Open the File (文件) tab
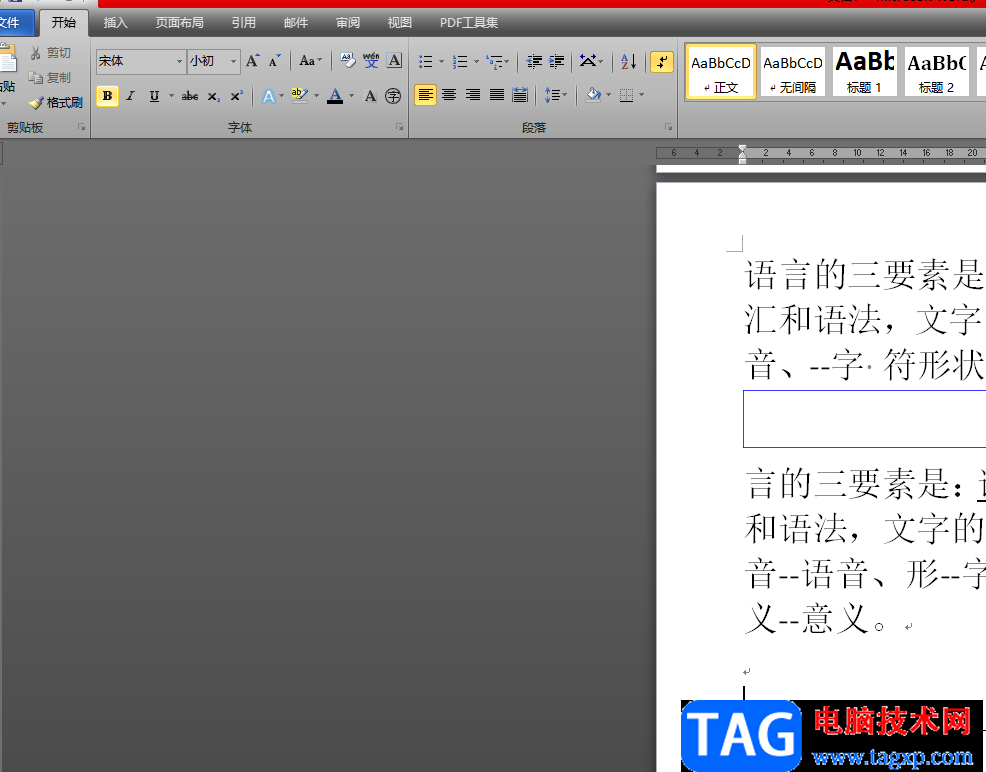The width and height of the screenshot is (986, 772). pos(11,23)
